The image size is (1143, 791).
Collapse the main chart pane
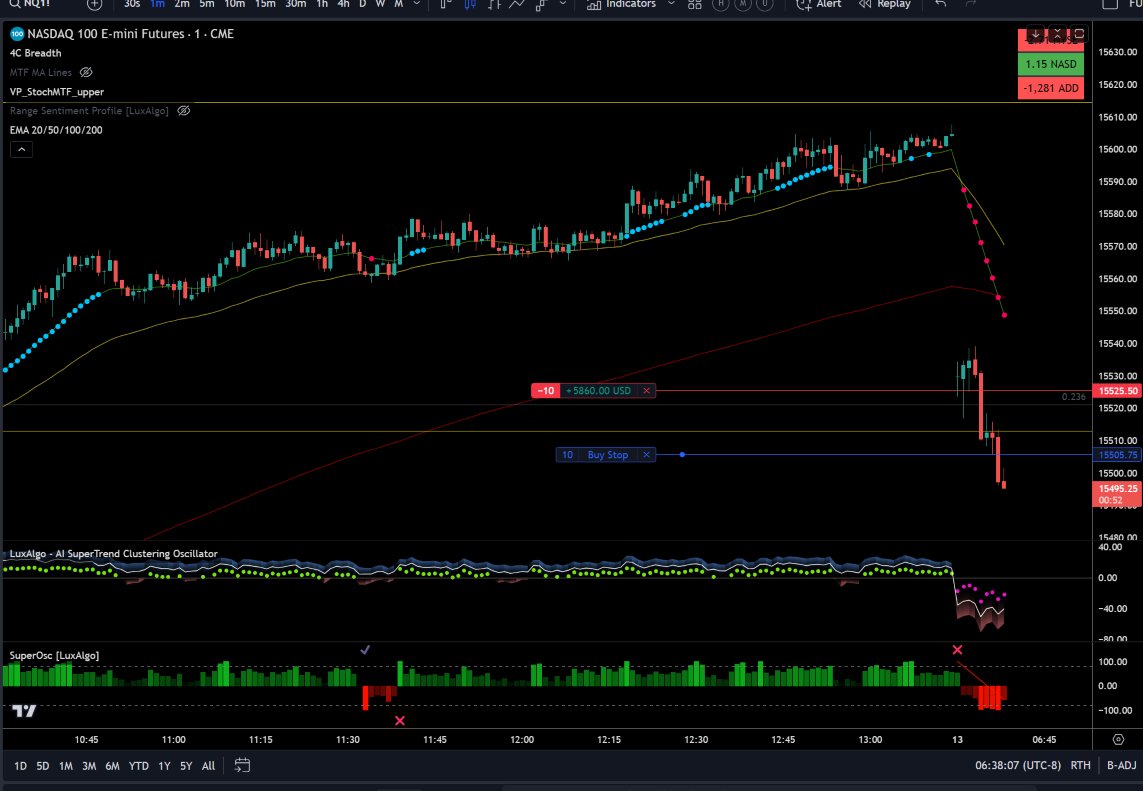[1058, 34]
